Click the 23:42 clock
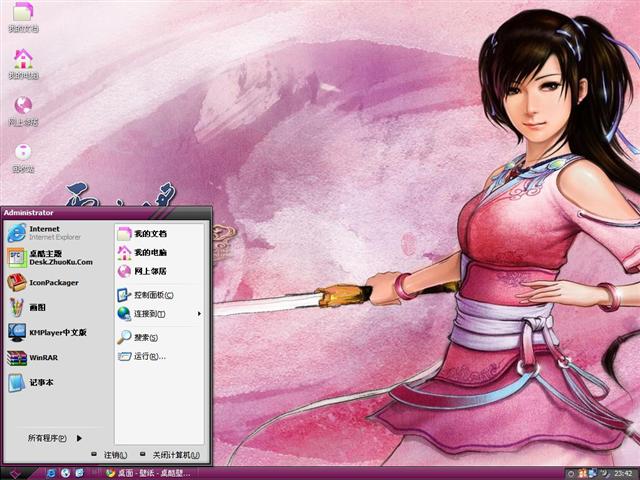Screen dimensions: 640x480 [623, 473]
